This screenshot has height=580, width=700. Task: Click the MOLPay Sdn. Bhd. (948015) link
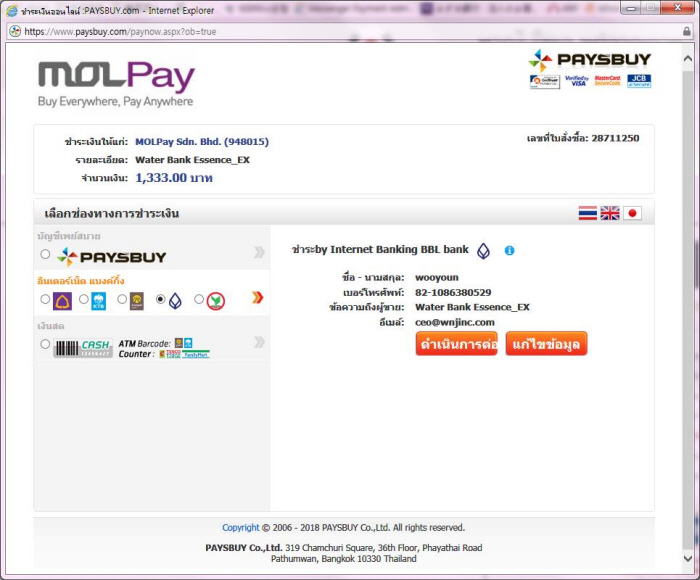(x=202, y=142)
